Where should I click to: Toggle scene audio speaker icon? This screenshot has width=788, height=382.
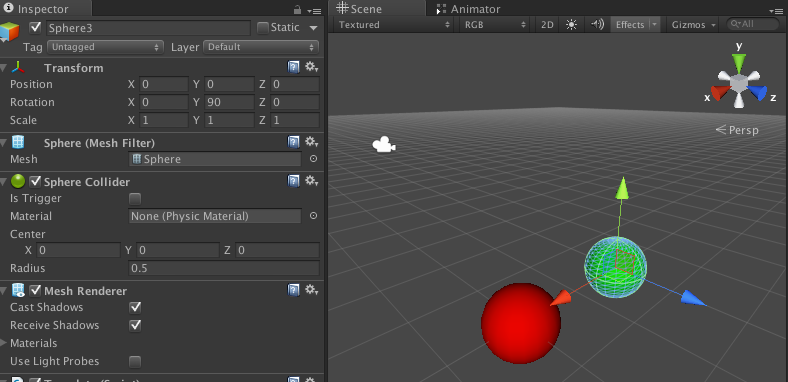point(597,25)
